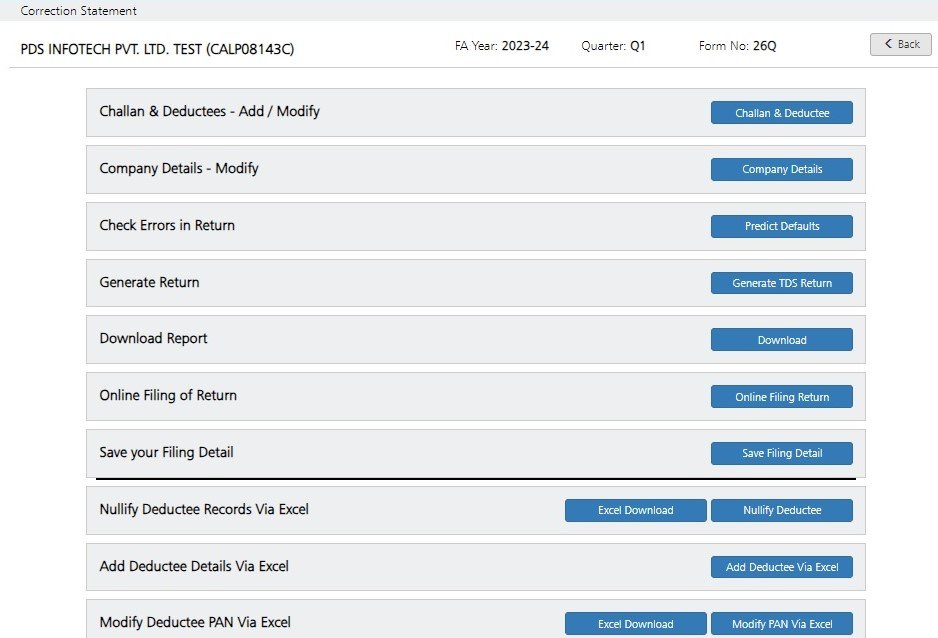Generate the TDS Return

[781, 283]
